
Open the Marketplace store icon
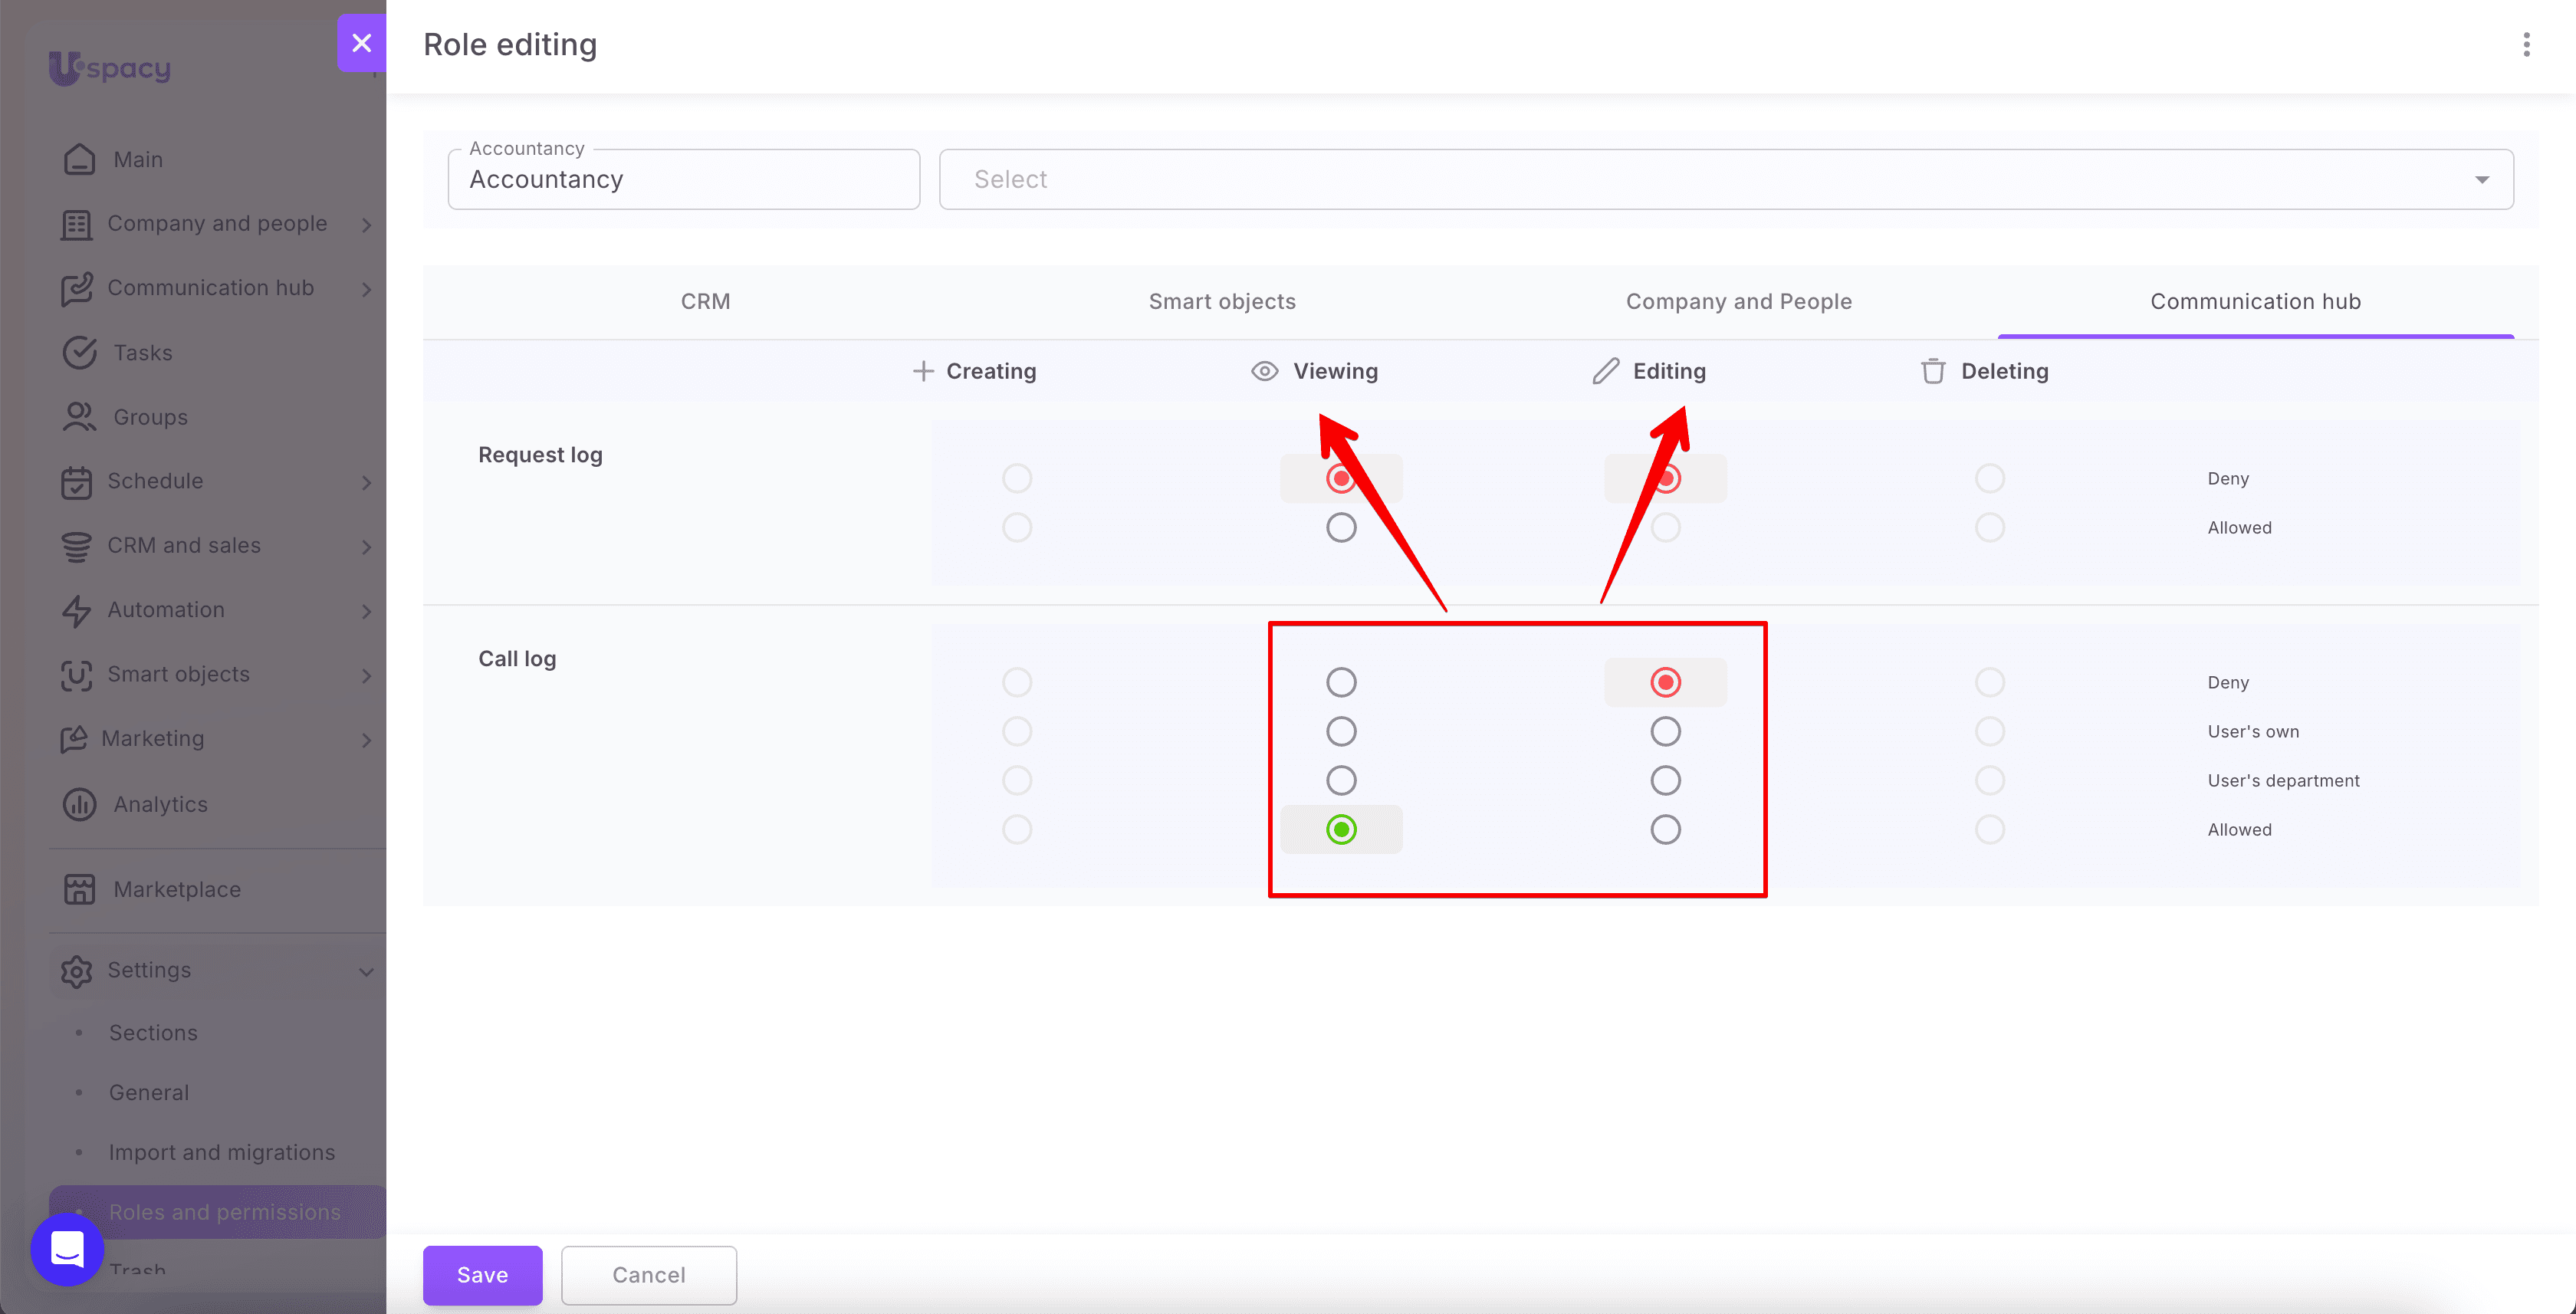click(79, 889)
